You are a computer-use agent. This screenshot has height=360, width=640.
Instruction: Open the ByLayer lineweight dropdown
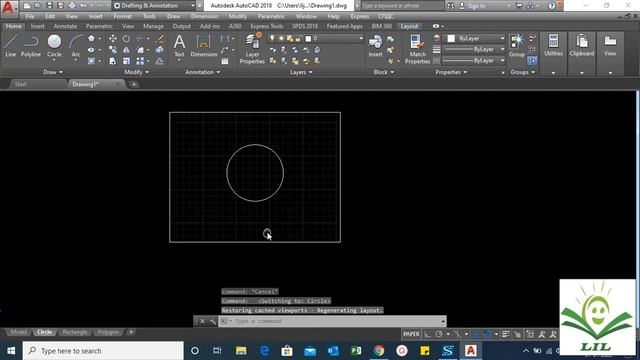474,49
